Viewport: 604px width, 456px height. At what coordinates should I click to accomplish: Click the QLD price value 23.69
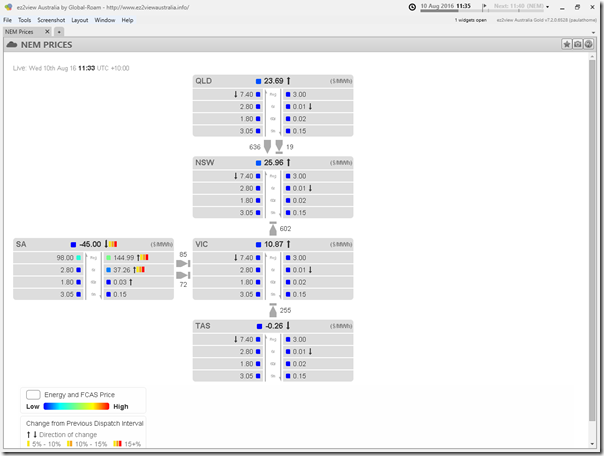pos(273,81)
